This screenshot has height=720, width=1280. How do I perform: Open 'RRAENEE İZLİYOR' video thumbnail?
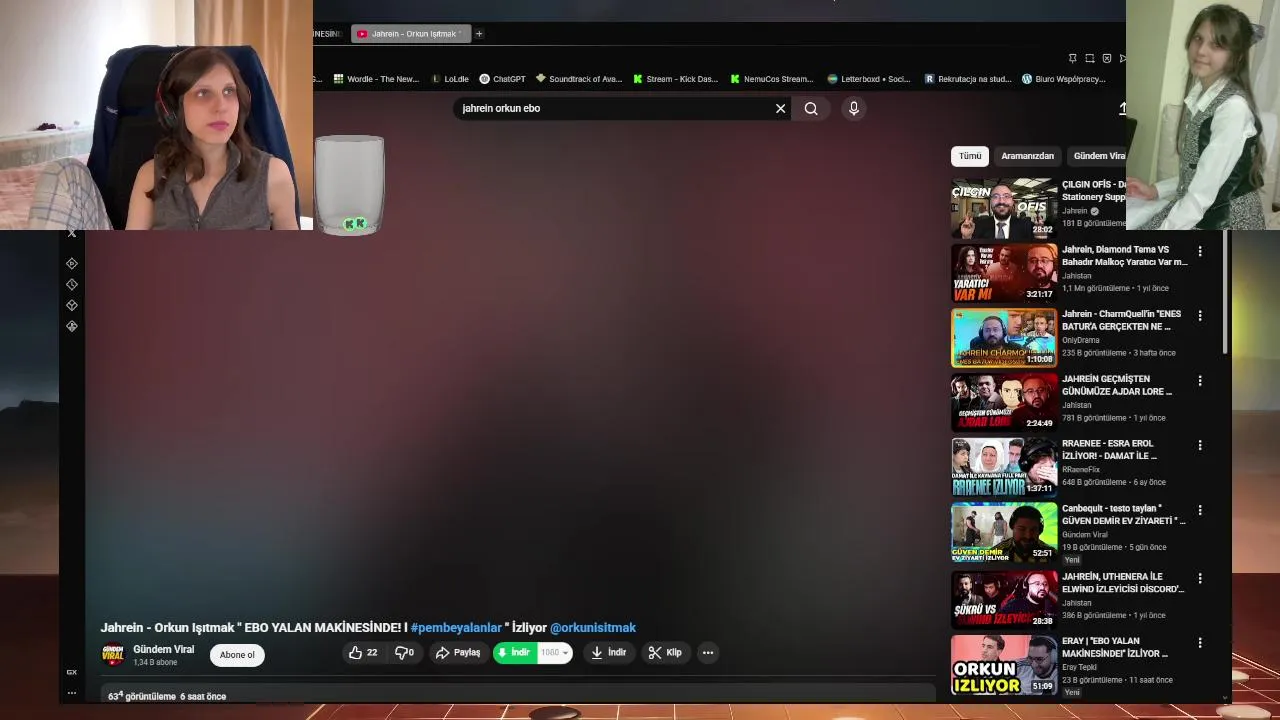(1004, 467)
